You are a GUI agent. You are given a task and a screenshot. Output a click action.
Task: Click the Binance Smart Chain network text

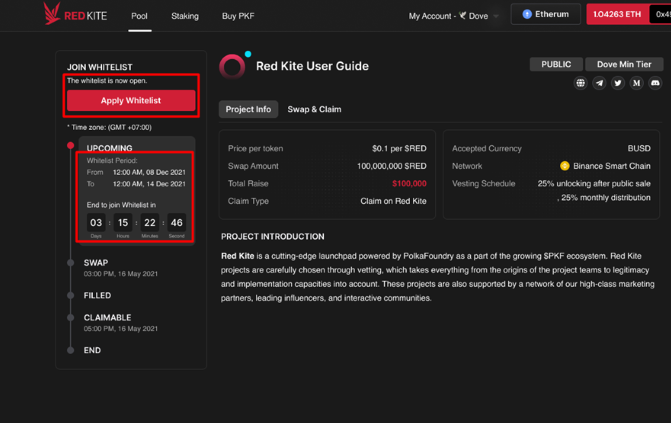pyautogui.click(x=612, y=166)
